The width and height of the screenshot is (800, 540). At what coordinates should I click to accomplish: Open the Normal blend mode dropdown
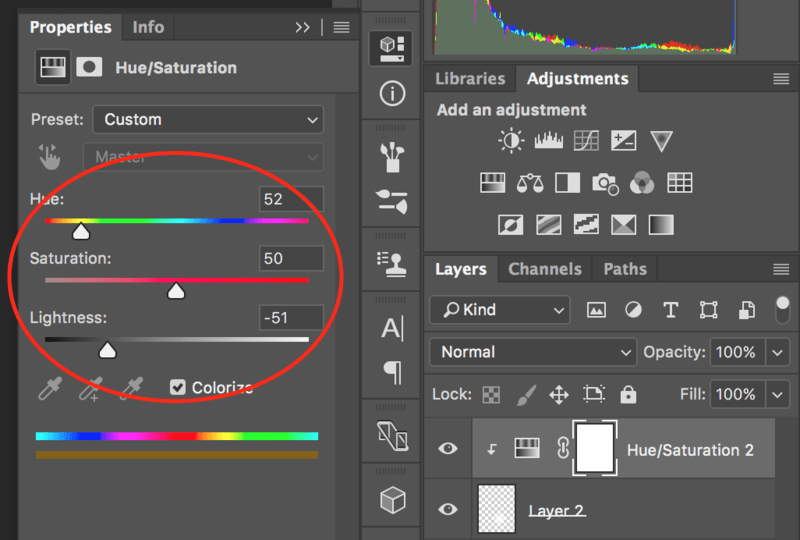pos(533,352)
